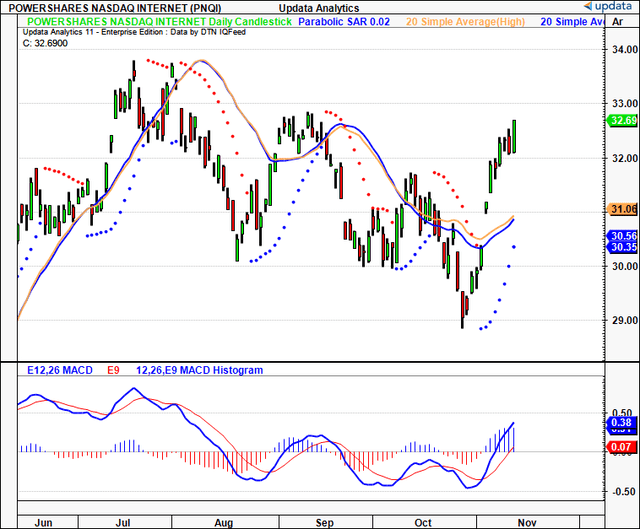Select the red E9 signal legend

[113, 370]
